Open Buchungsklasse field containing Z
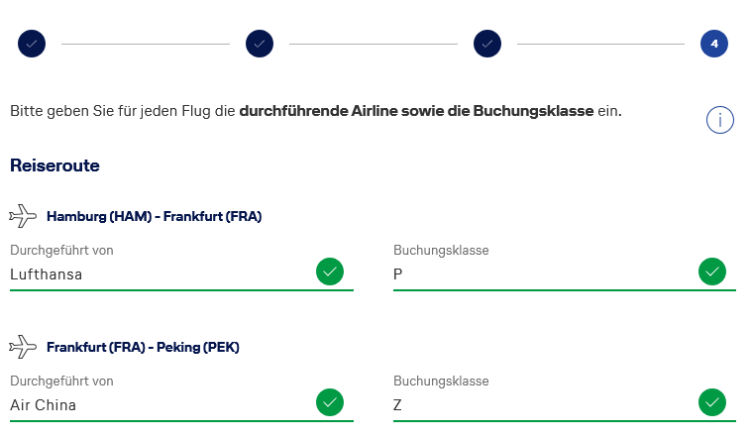Viewport: 750px width, 437px height. tap(540, 405)
